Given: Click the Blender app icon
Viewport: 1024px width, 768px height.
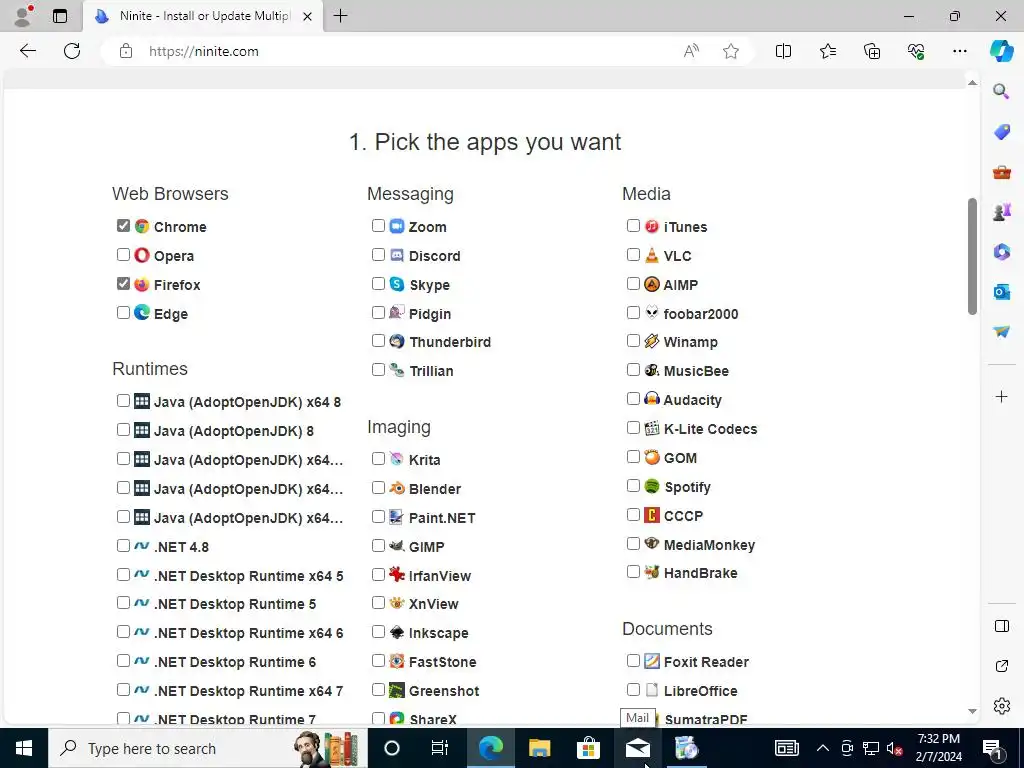Looking at the screenshot, I should [397, 488].
